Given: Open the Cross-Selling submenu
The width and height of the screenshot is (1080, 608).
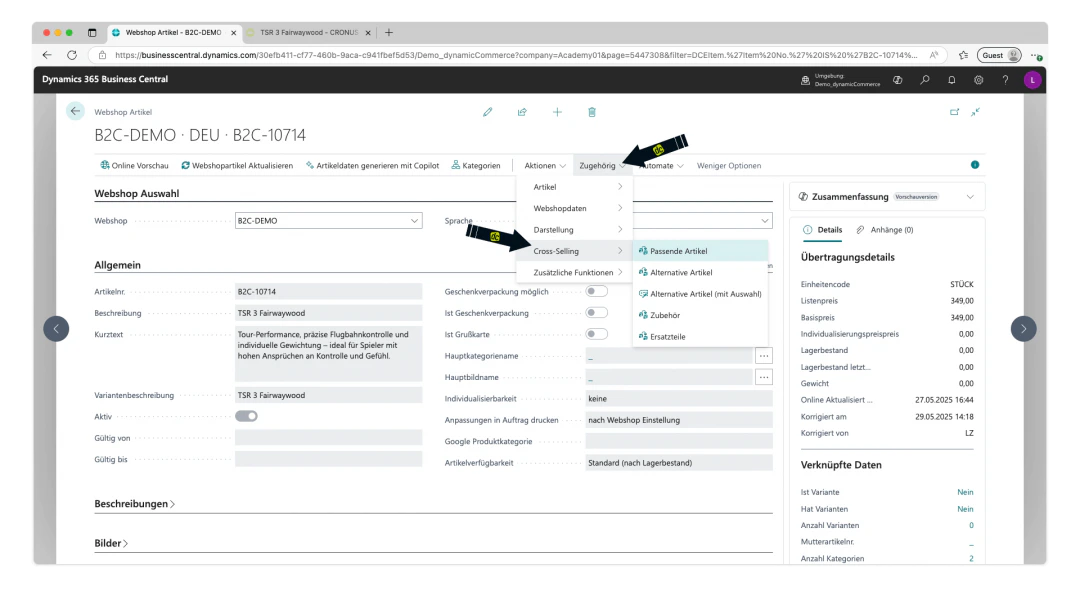Looking at the screenshot, I should 574,251.
